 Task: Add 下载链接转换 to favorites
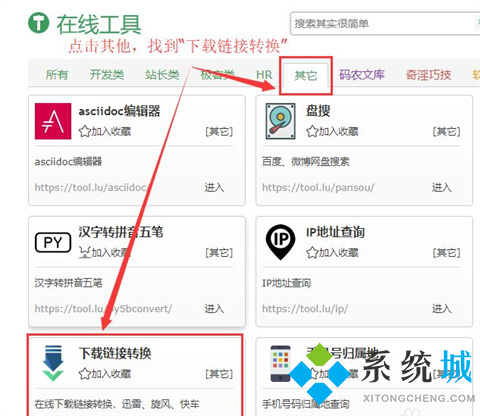(x=105, y=374)
